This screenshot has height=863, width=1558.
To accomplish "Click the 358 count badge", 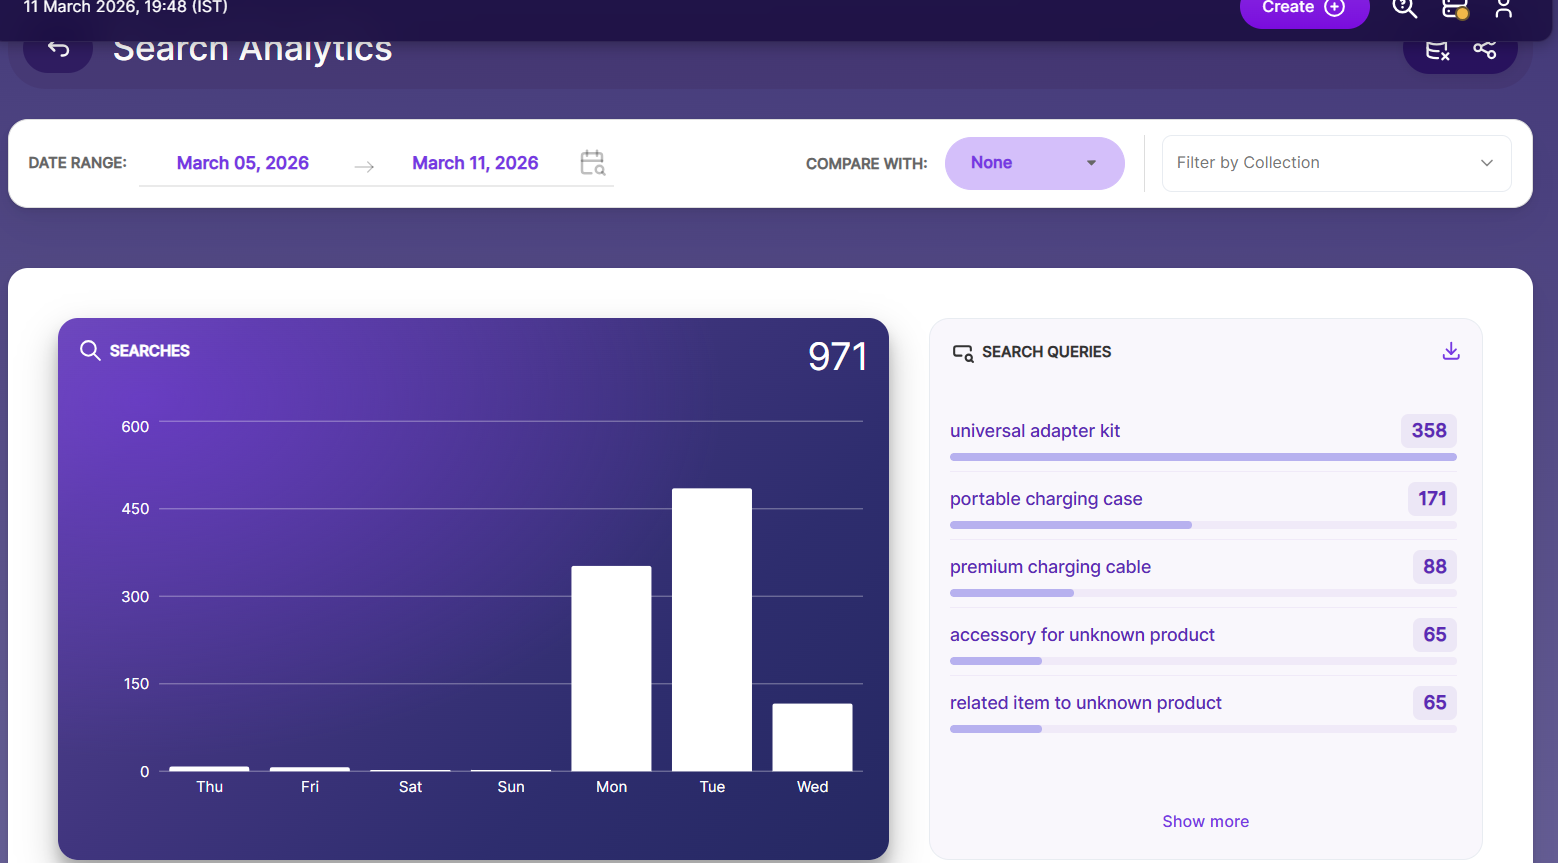I will 1429,431.
